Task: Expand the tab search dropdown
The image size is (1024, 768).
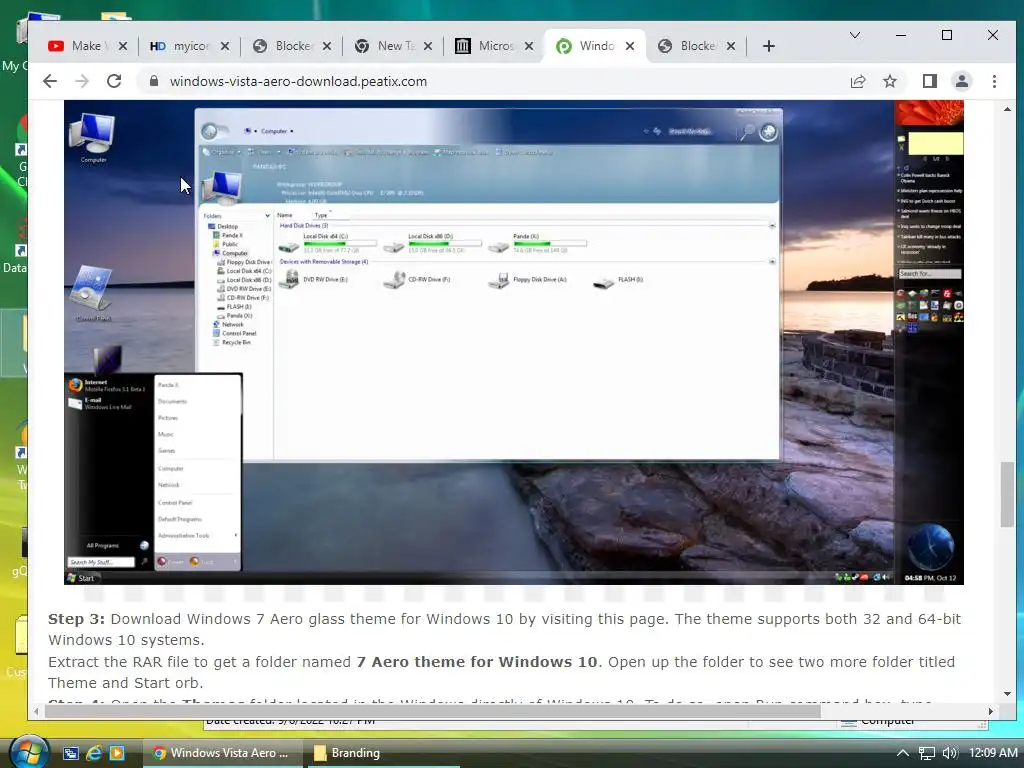Action: coord(854,35)
